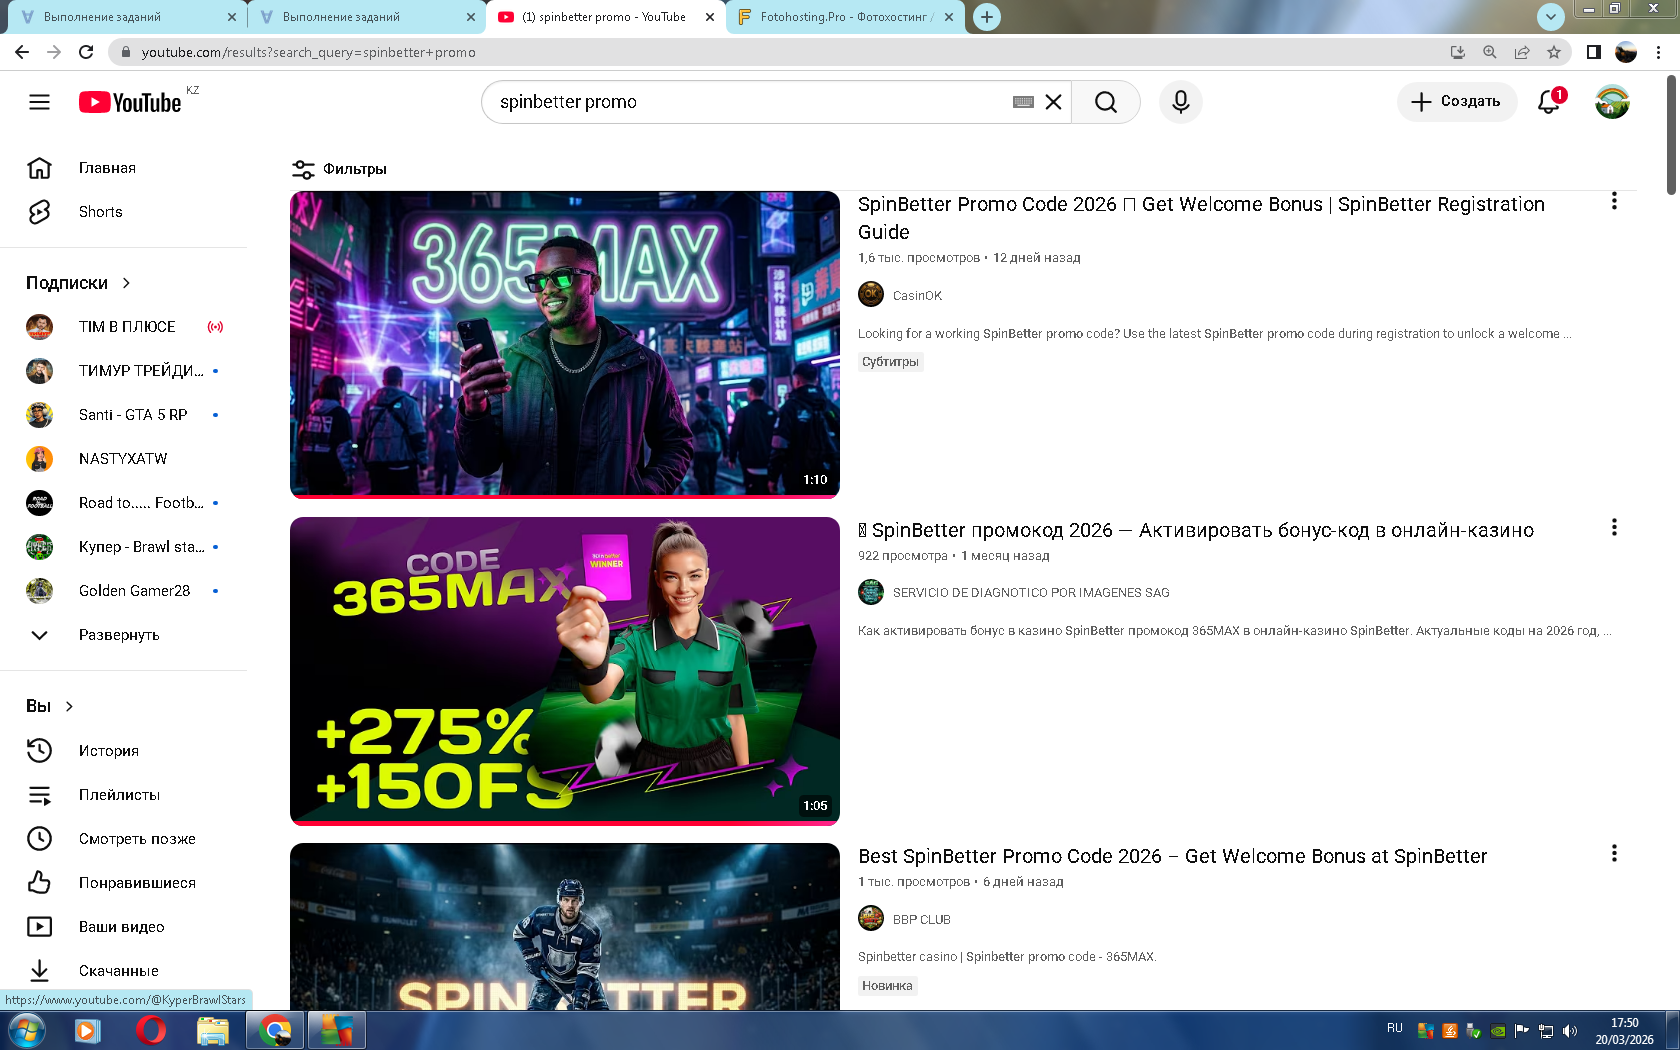Reload the current page

click(86, 52)
